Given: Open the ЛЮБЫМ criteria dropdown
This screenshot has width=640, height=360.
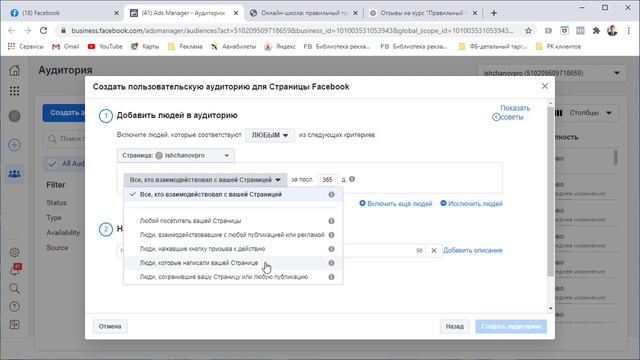Looking at the screenshot, I should click(270, 135).
